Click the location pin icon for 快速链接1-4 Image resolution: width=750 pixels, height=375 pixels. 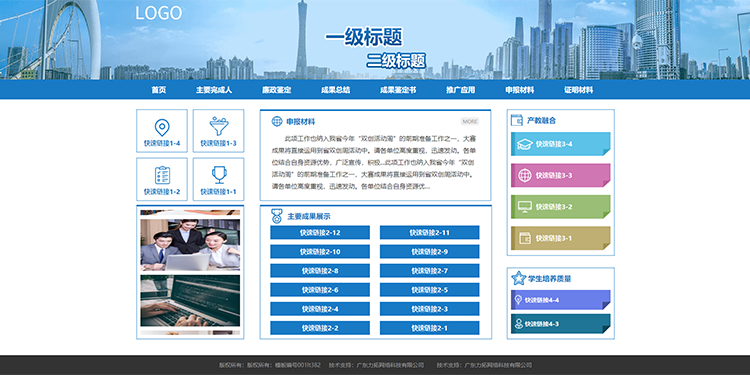click(162, 128)
